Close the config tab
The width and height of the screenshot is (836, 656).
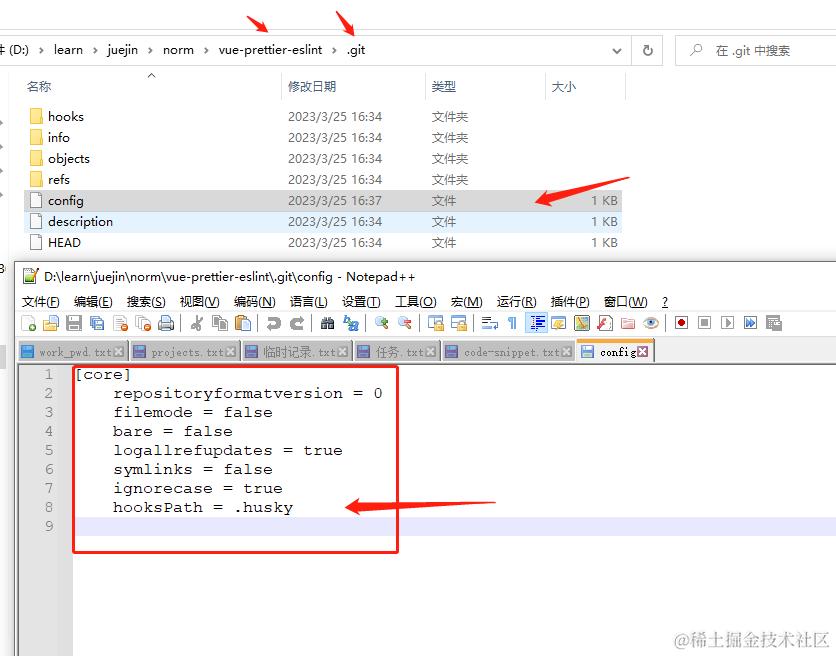click(642, 352)
